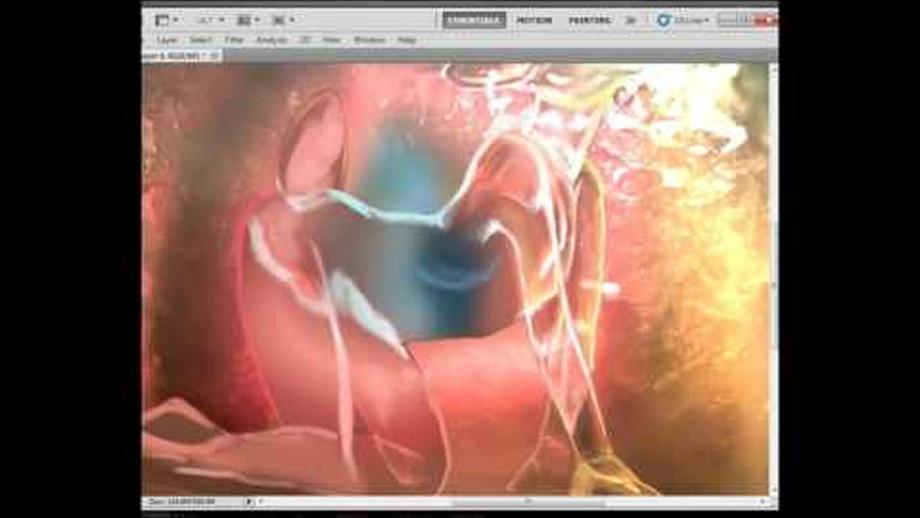
Task: Click the arrange documents icon
Action: [243, 20]
